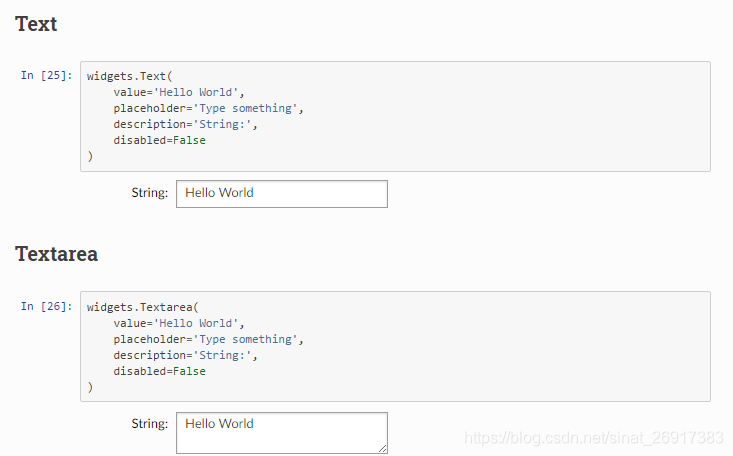The height and width of the screenshot is (456, 733).
Task: Click description='String:' line in cell 26
Action: pyautogui.click(x=185, y=355)
